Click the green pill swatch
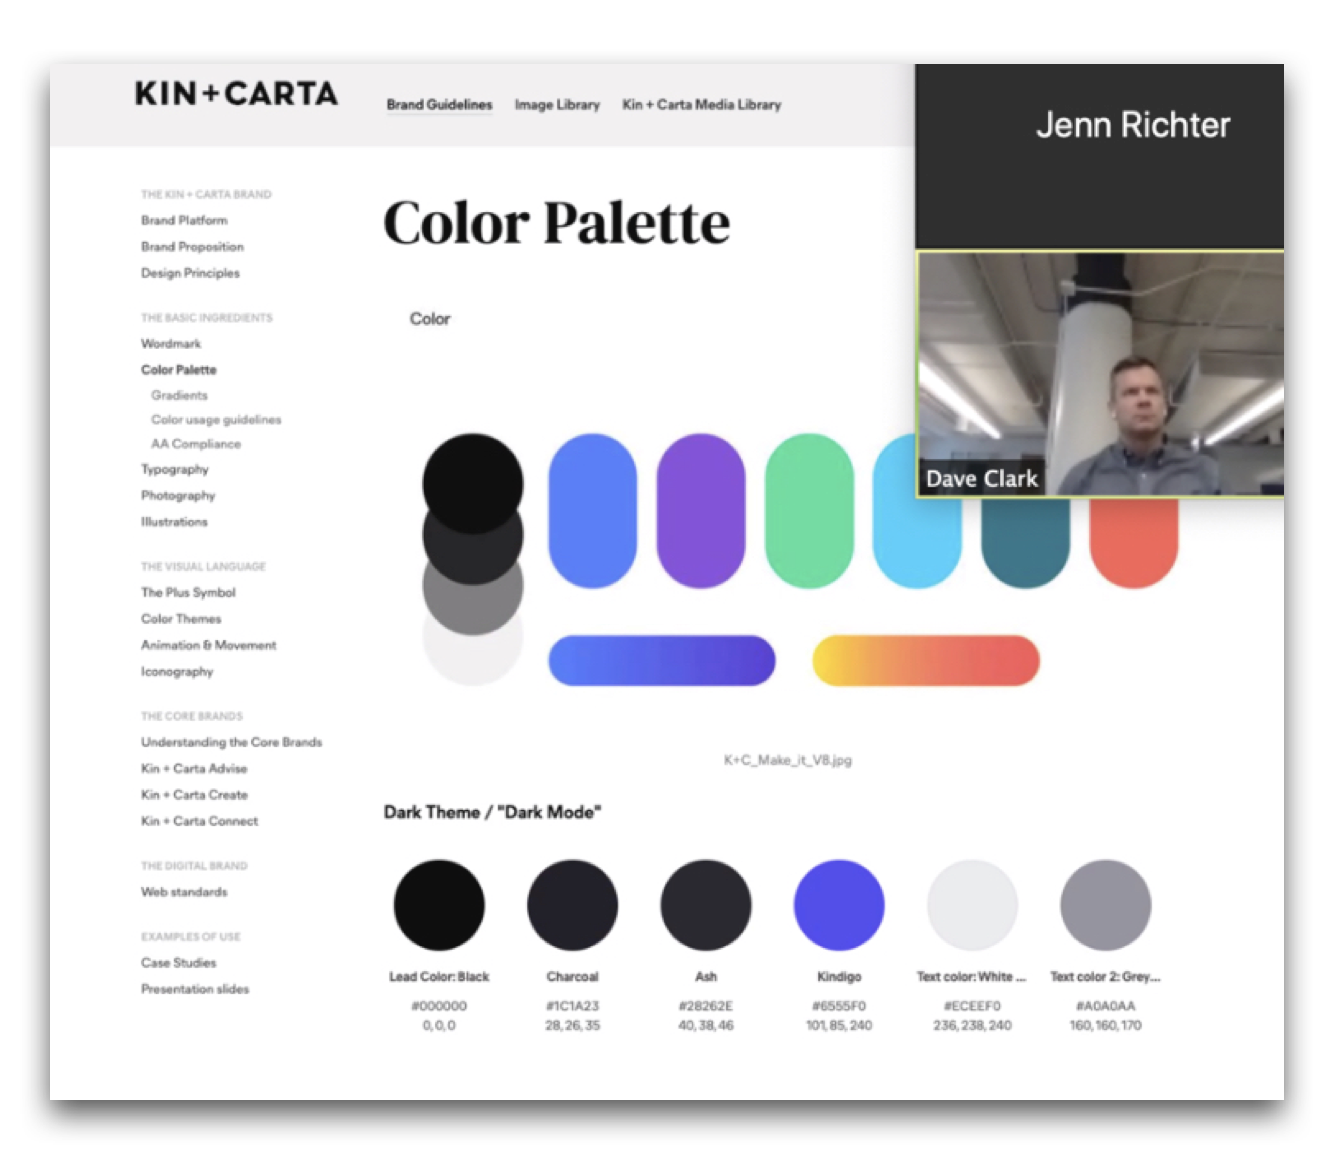This screenshot has width=1340, height=1166. [809, 510]
